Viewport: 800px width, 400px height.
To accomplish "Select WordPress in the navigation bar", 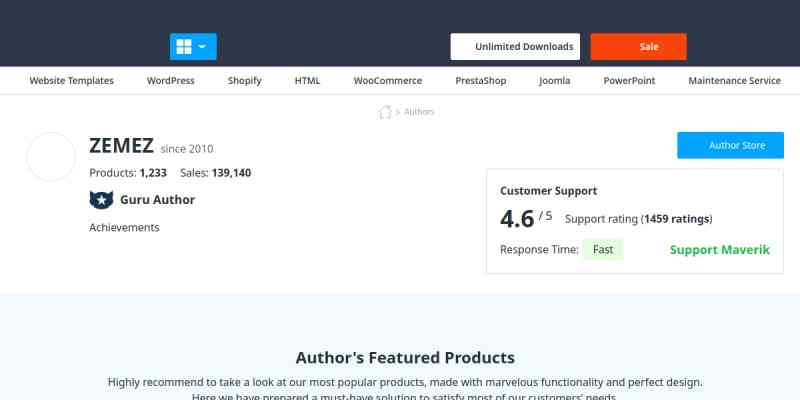I will point(171,81).
